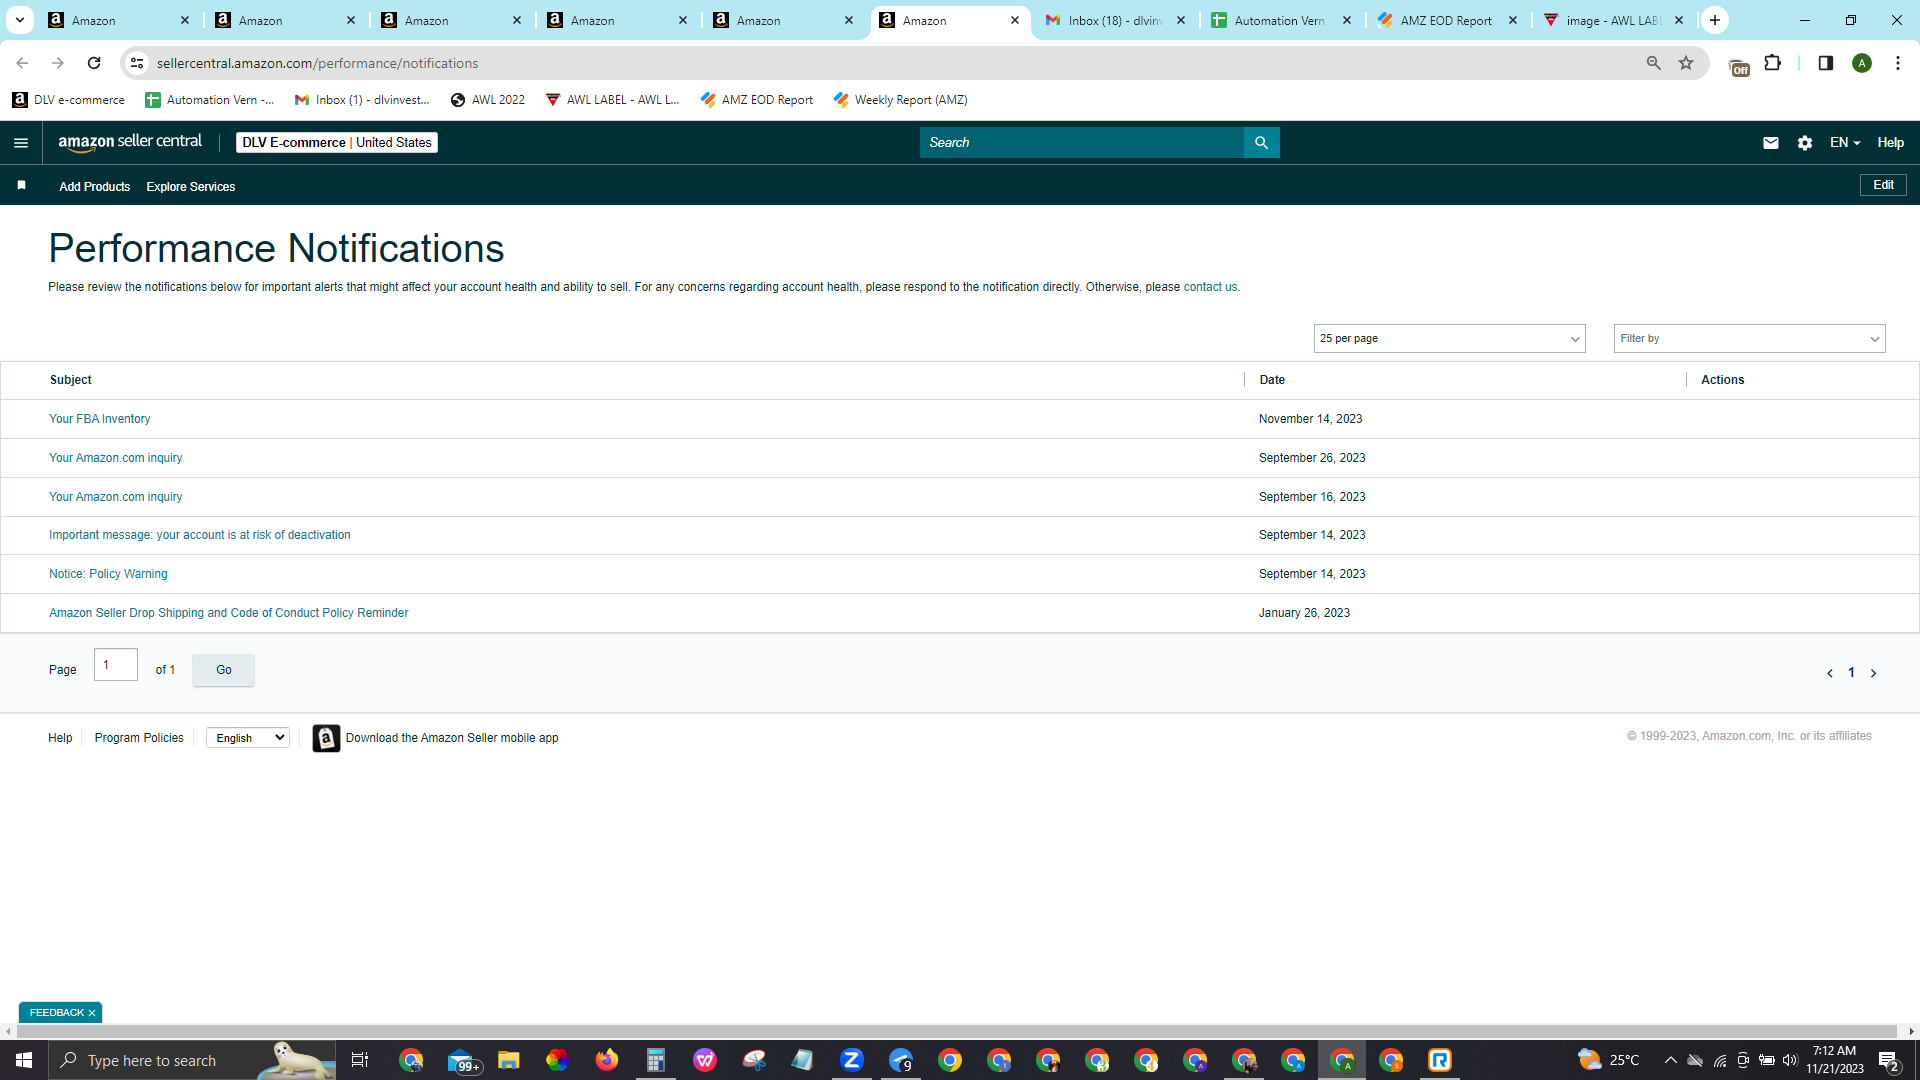Viewport: 1920px width, 1080px height.
Task: Open the settings gear icon
Action: 1805,143
